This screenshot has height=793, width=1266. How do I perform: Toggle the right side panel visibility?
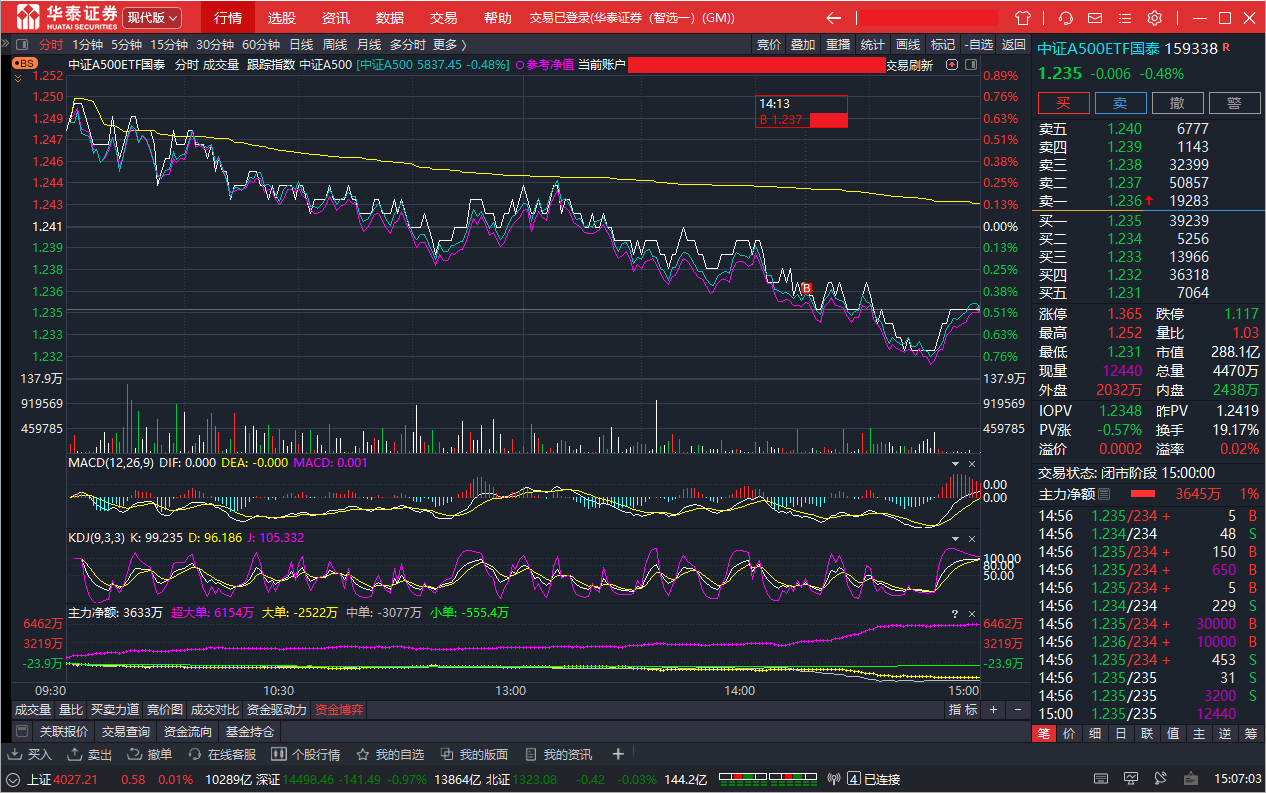(x=970, y=65)
